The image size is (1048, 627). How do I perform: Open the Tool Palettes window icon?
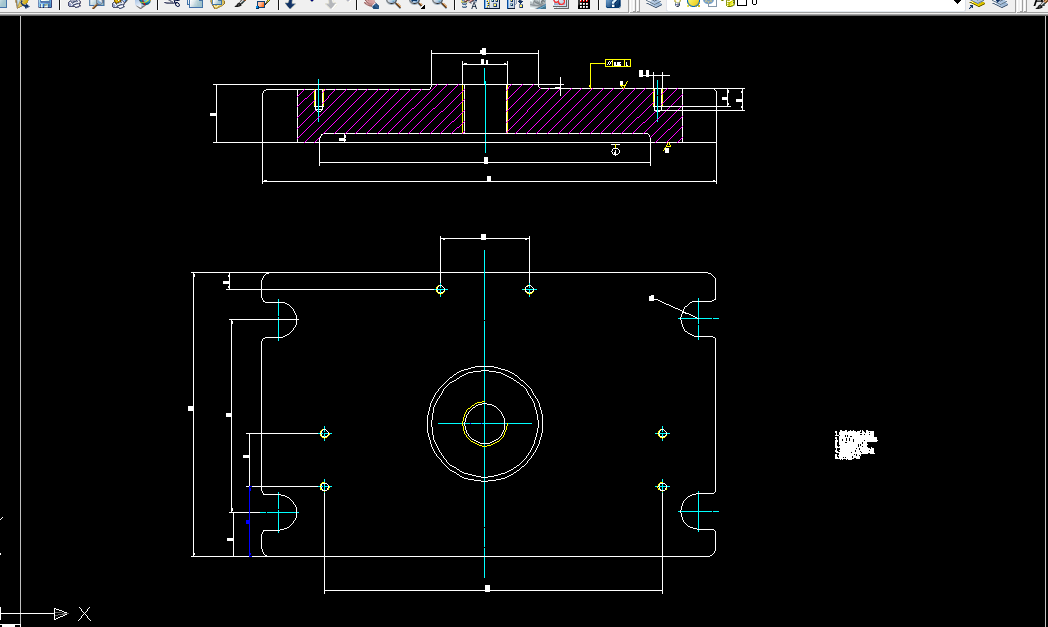(515, 3)
